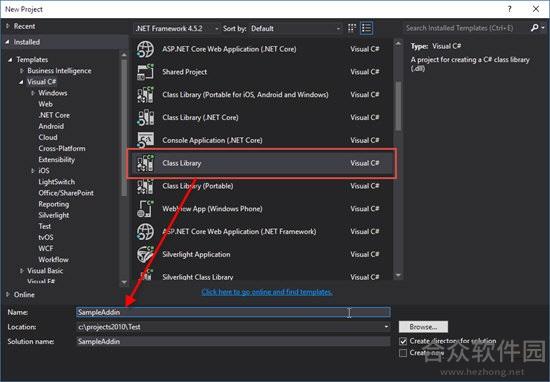
Task: Click the Class Library (Portable) icon
Action: click(145, 186)
